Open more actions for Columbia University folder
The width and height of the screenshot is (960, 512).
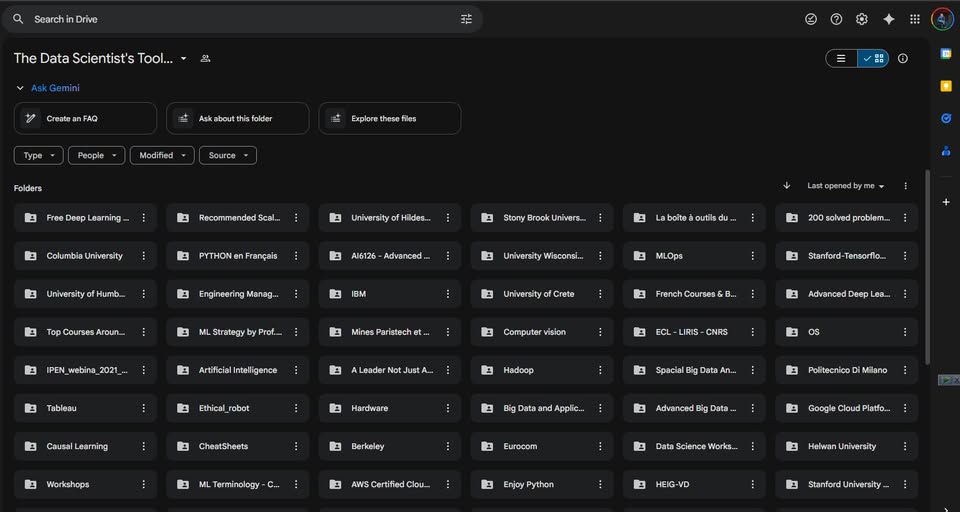144,256
